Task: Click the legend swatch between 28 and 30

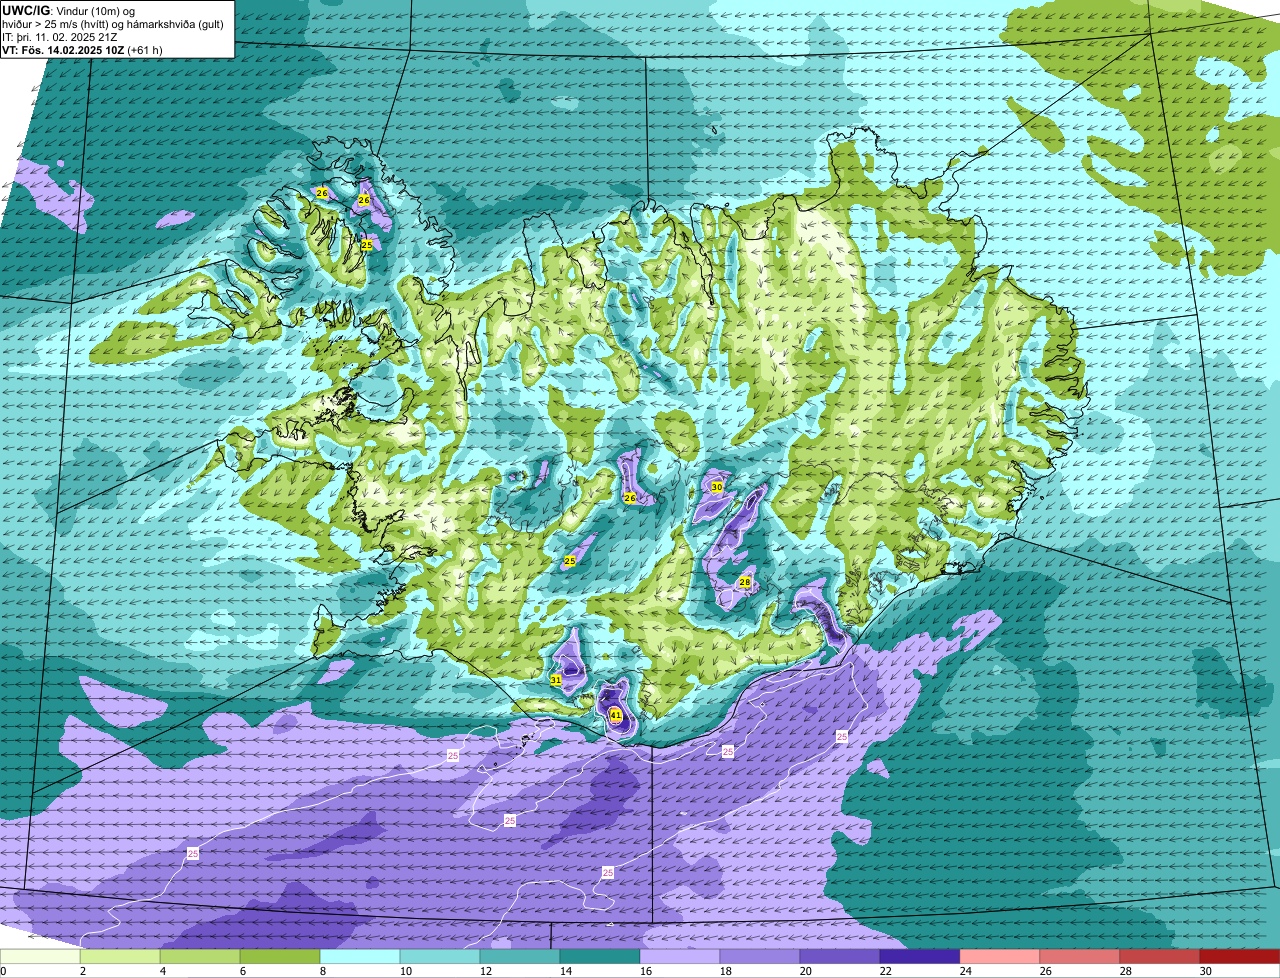Action: click(1160, 957)
